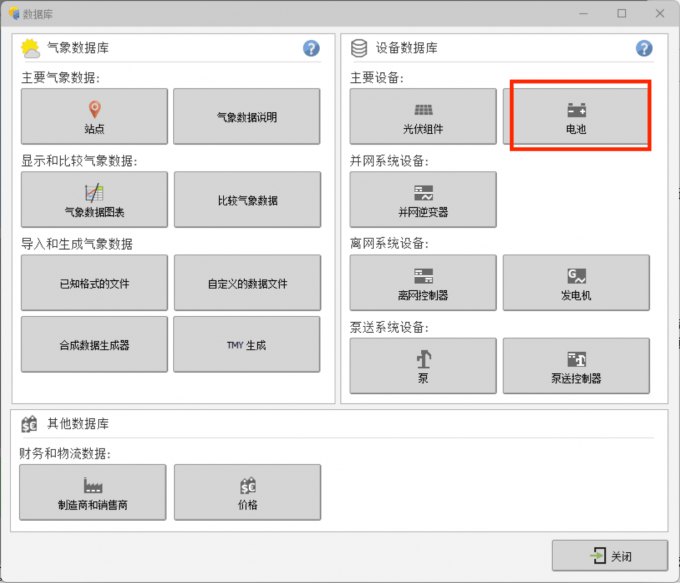
Task: Open the 站点 (Sites) weather database
Action: tap(94, 116)
